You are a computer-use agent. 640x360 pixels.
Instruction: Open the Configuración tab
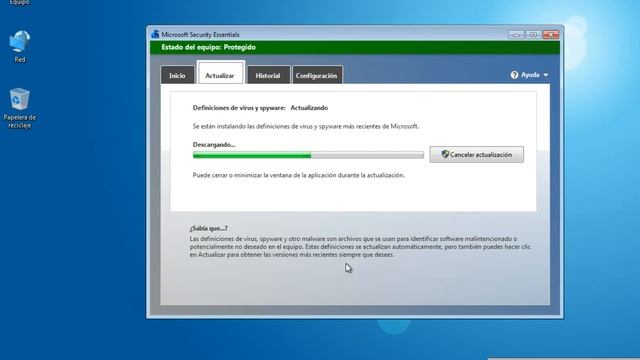[317, 76]
